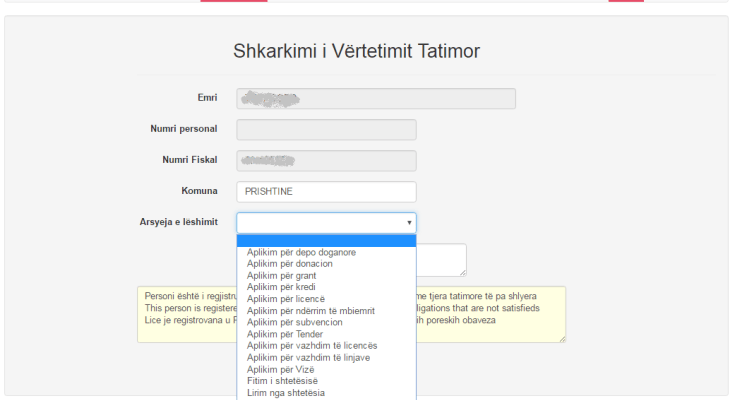The width and height of the screenshot is (735, 400).
Task: Choose 'Aplikim për Vizë' option
Action: 326,370
